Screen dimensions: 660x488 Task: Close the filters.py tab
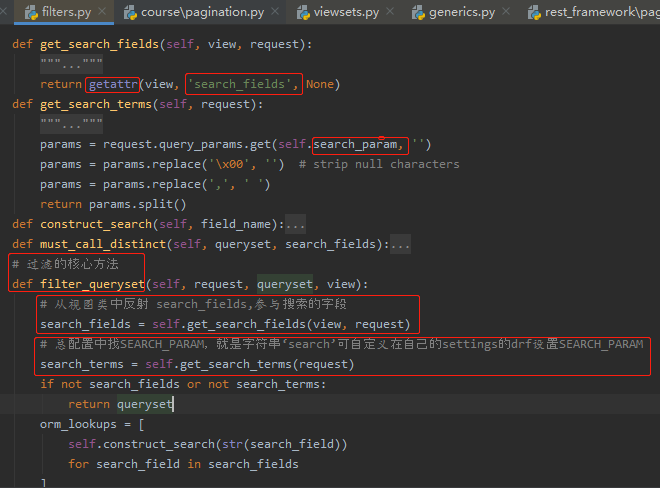(x=102, y=11)
